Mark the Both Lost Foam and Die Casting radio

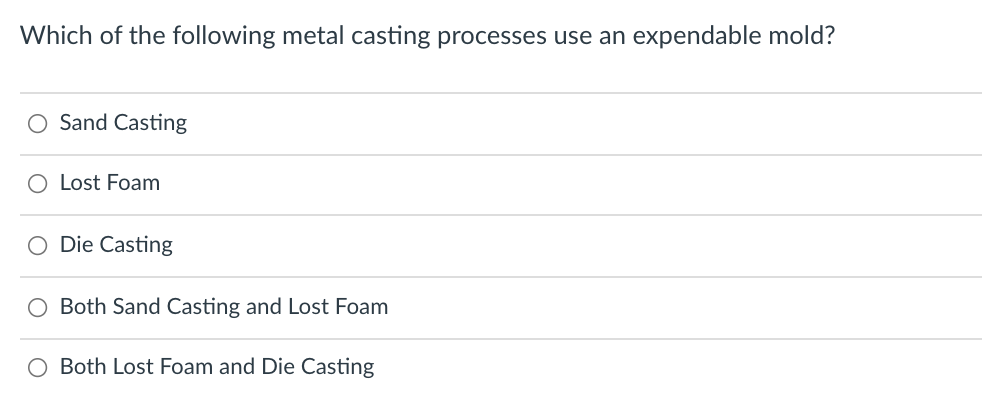coord(36,368)
